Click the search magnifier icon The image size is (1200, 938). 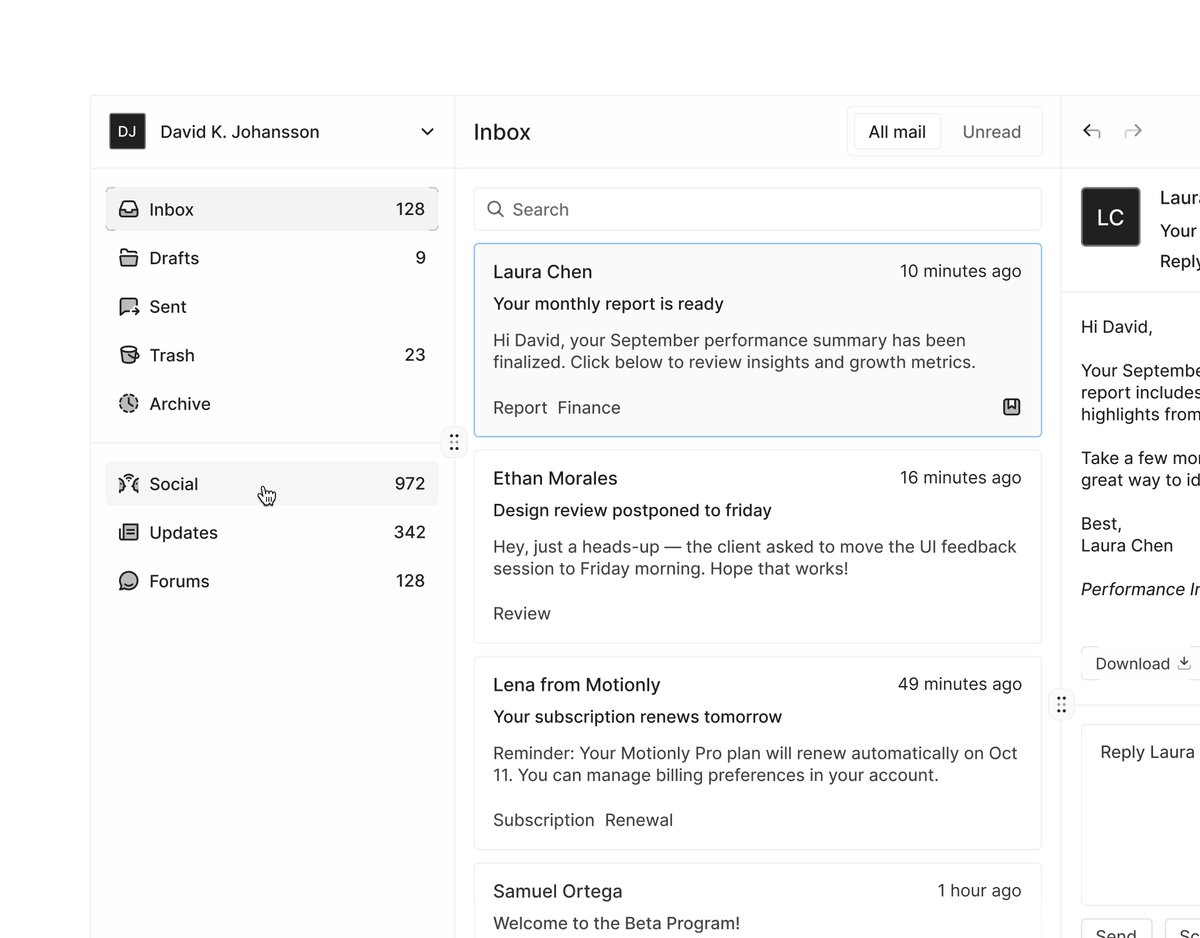pyautogui.click(x=495, y=209)
